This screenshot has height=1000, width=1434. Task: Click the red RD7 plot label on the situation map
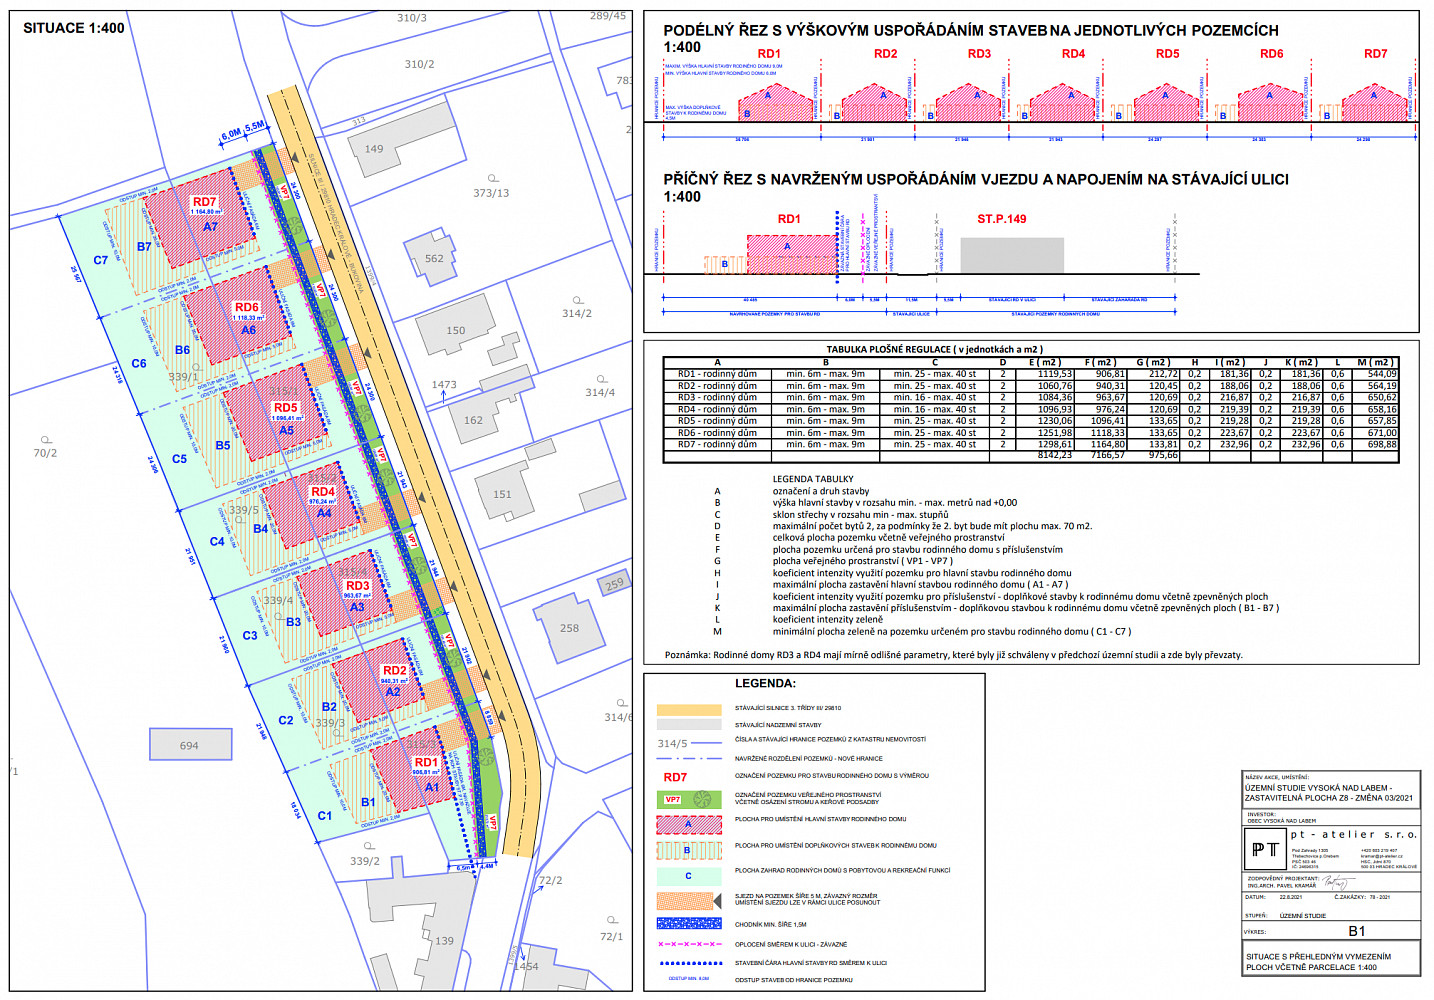(204, 202)
